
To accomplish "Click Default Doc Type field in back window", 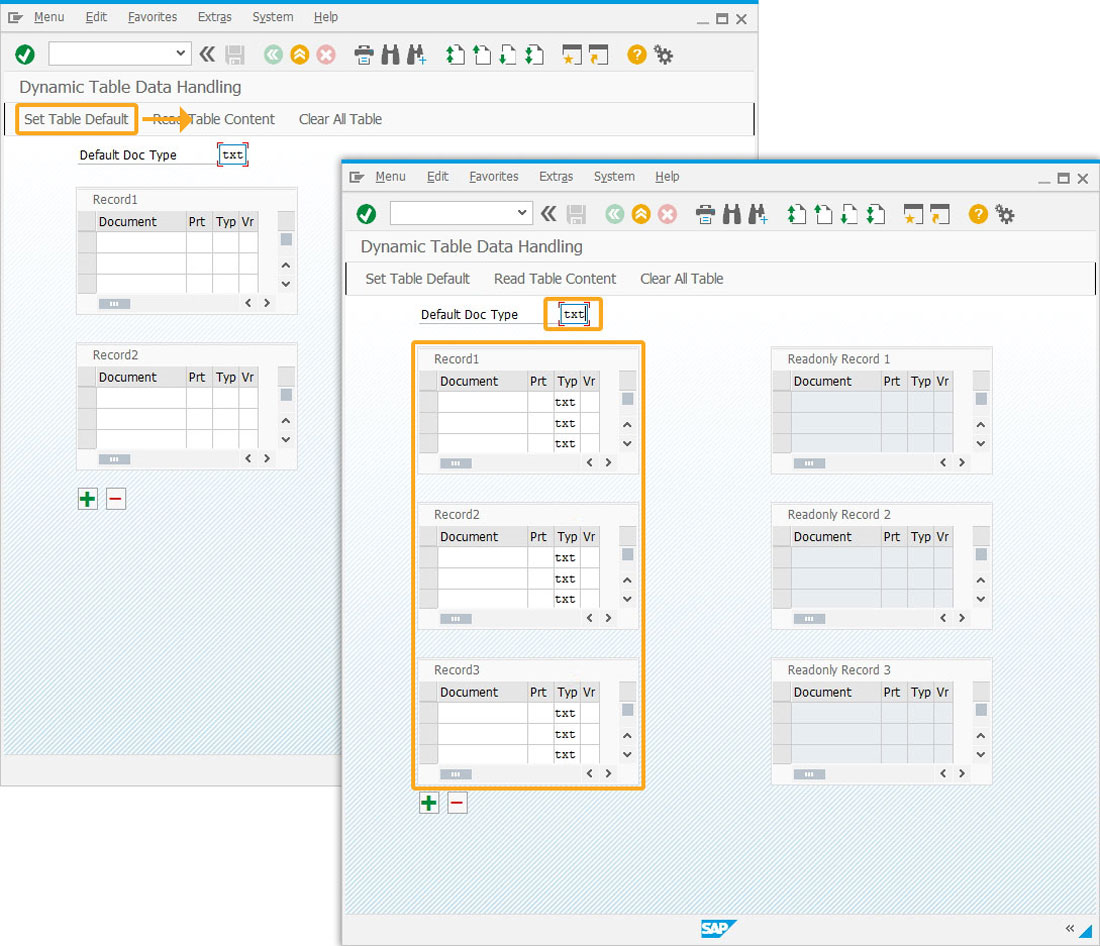I will click(x=232, y=154).
